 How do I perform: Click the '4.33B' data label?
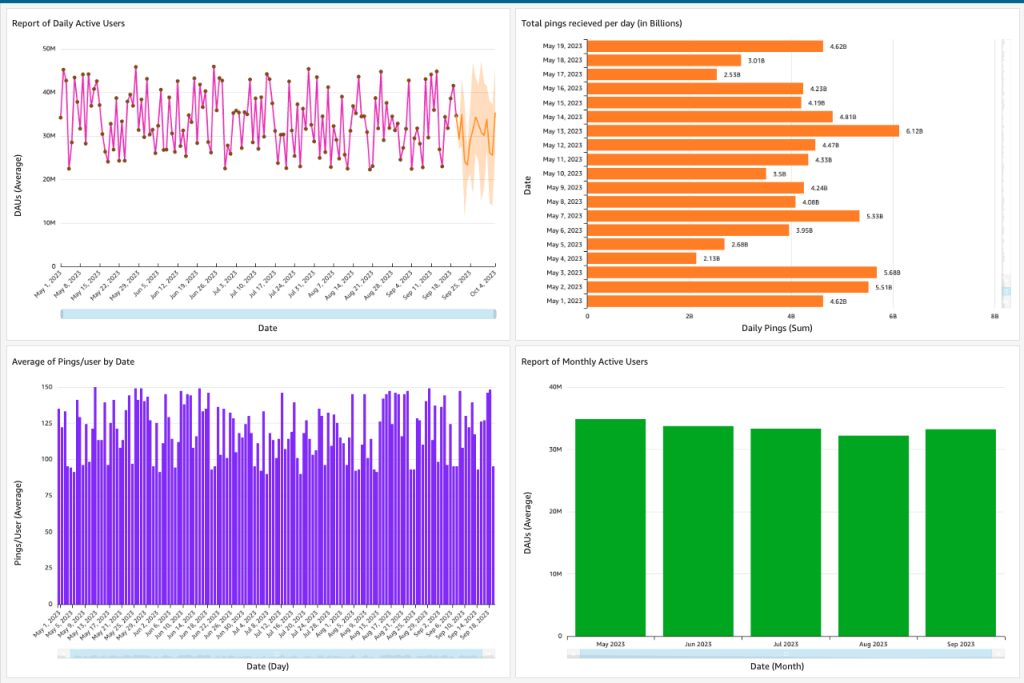[824, 160]
